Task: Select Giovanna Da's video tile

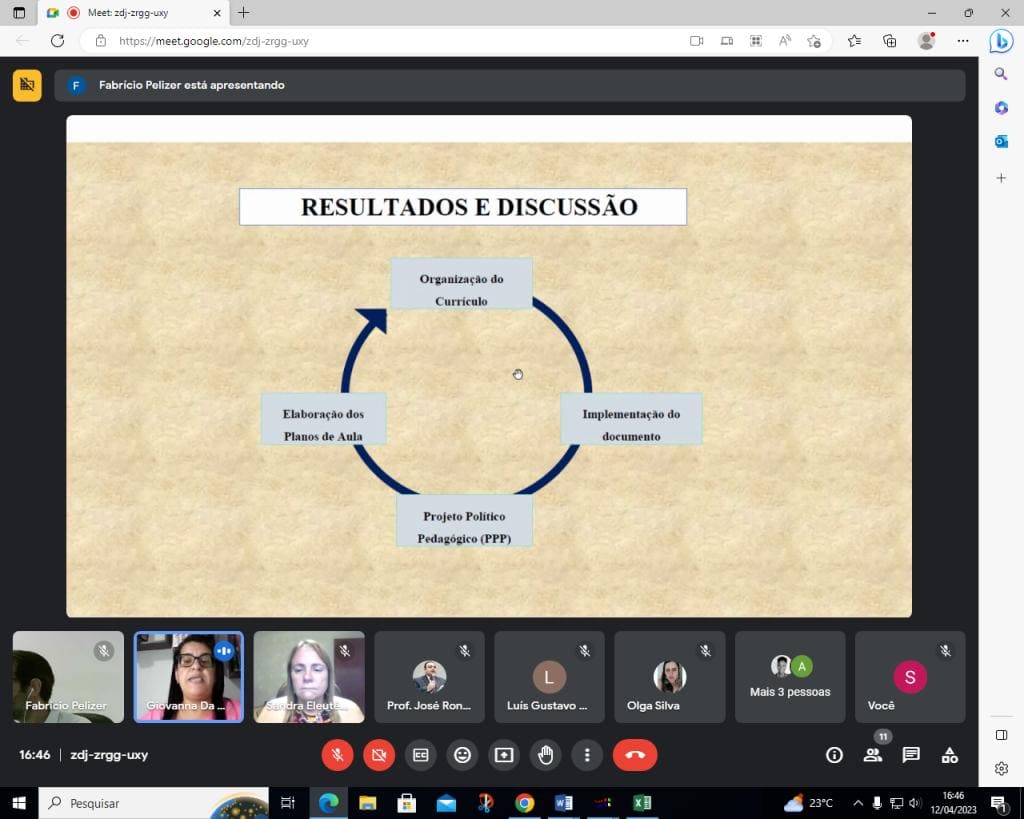Action: coord(189,677)
